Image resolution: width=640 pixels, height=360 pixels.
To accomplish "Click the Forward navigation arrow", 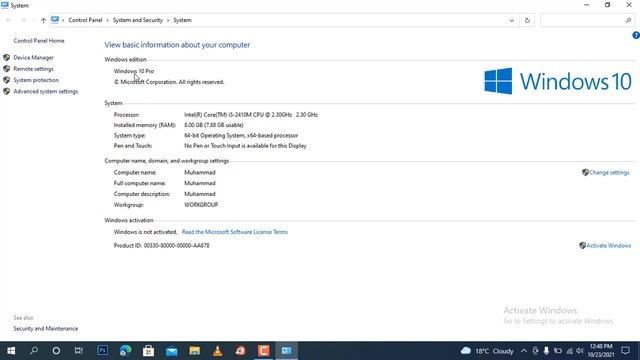I will point(23,20).
